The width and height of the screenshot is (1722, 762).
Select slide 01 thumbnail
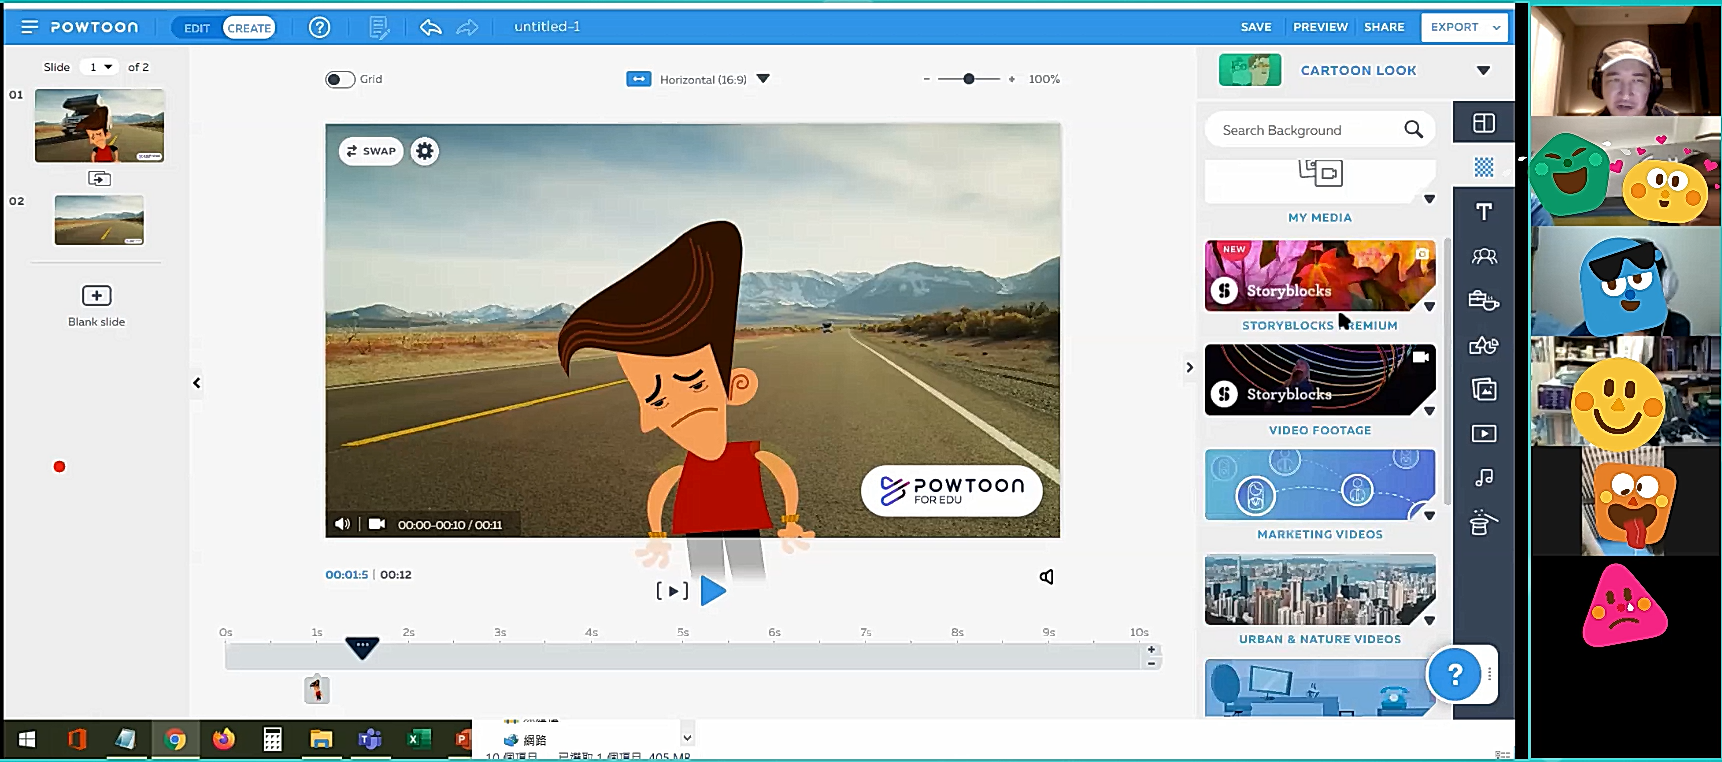tap(99, 125)
